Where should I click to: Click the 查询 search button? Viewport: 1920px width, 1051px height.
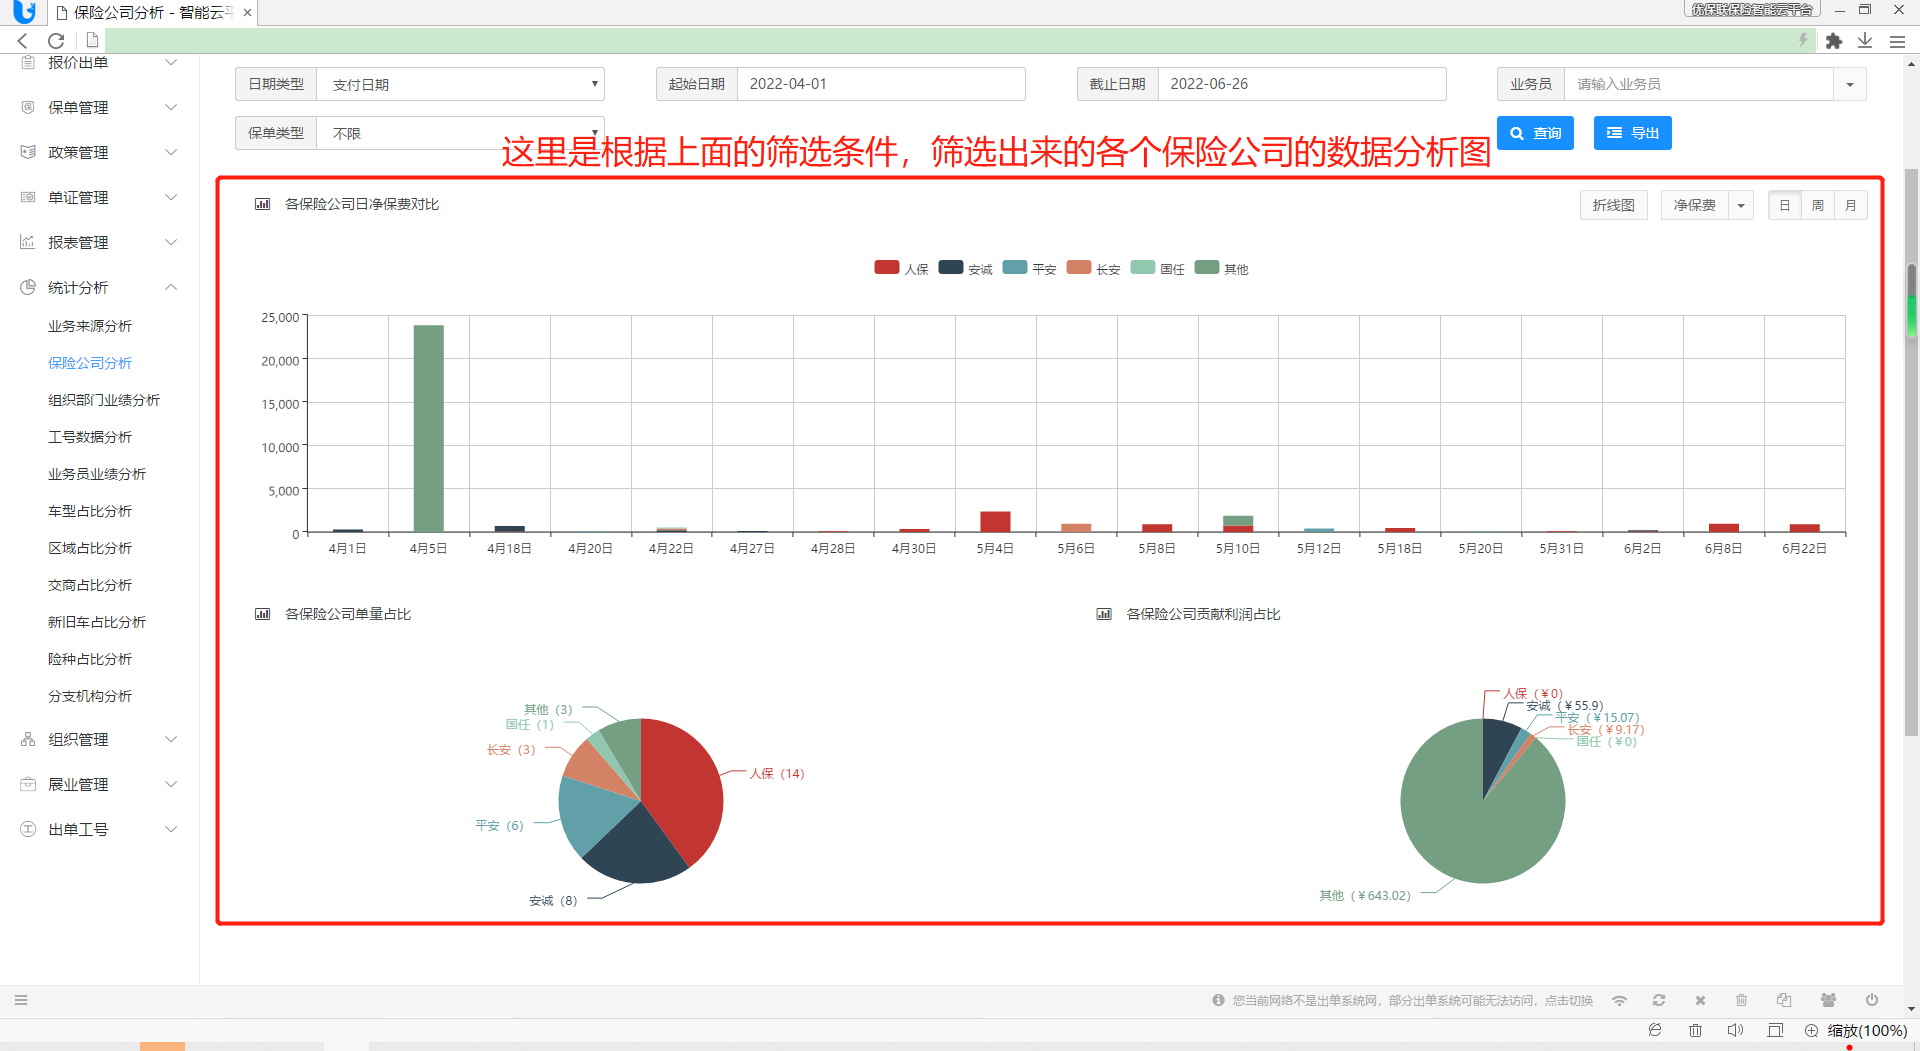pyautogui.click(x=1535, y=133)
